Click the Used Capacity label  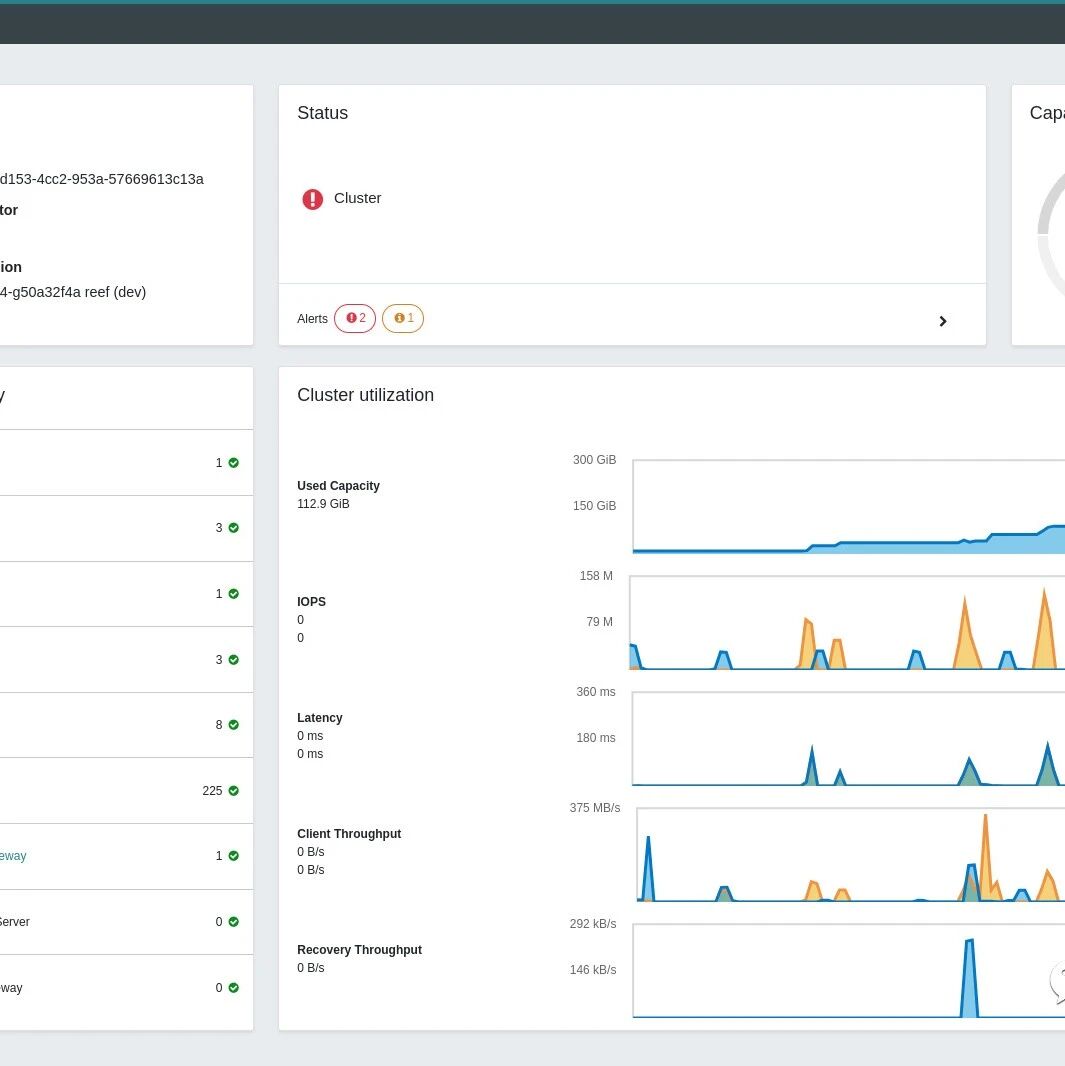pos(338,485)
